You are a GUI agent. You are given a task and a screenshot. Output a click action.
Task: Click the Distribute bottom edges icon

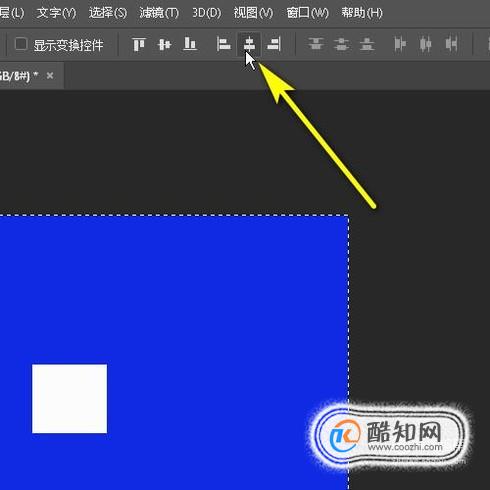367,44
